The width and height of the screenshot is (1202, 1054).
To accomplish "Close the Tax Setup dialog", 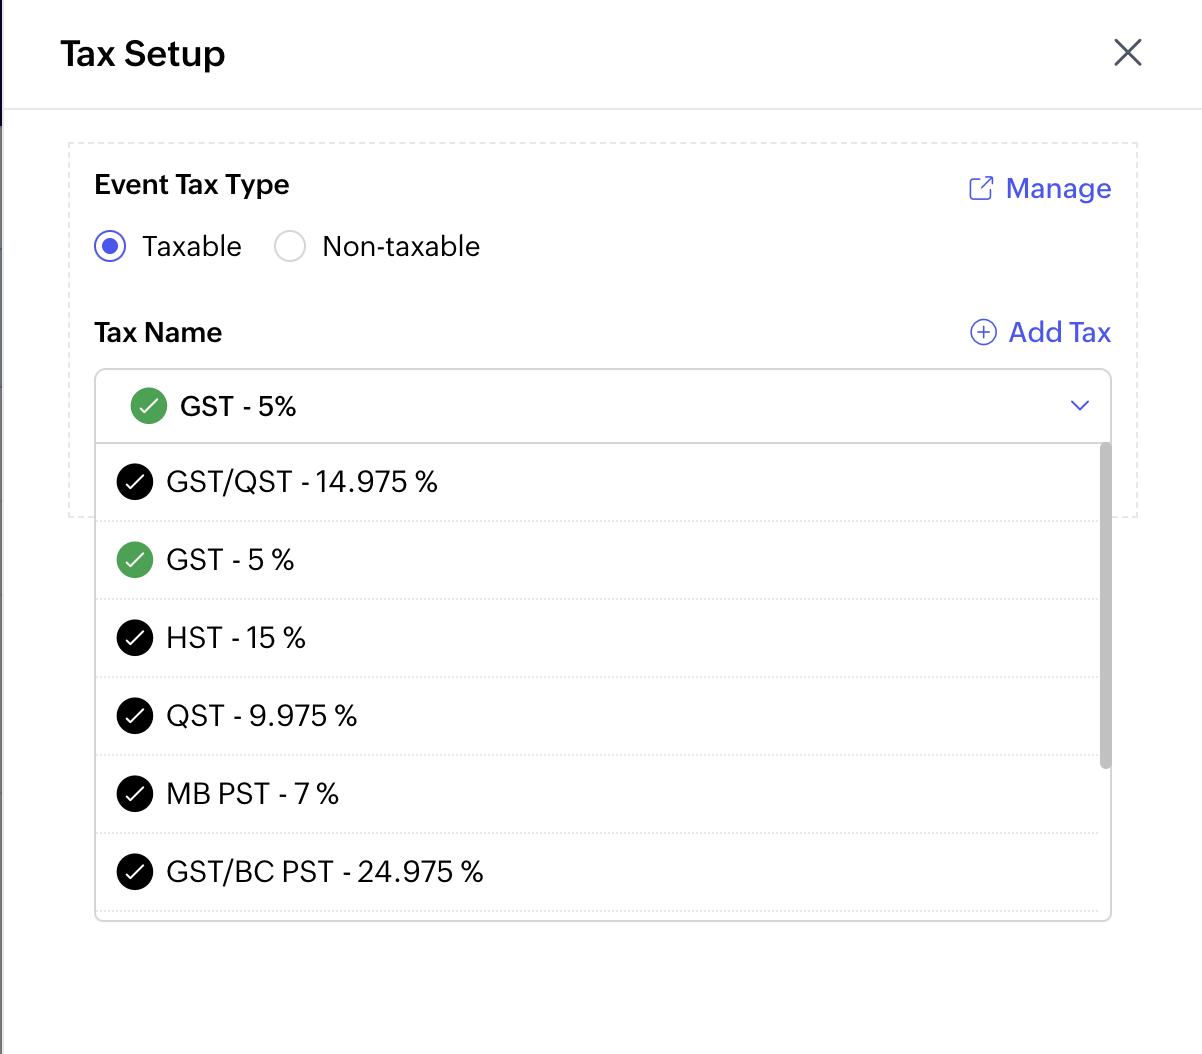I will click(x=1127, y=53).
